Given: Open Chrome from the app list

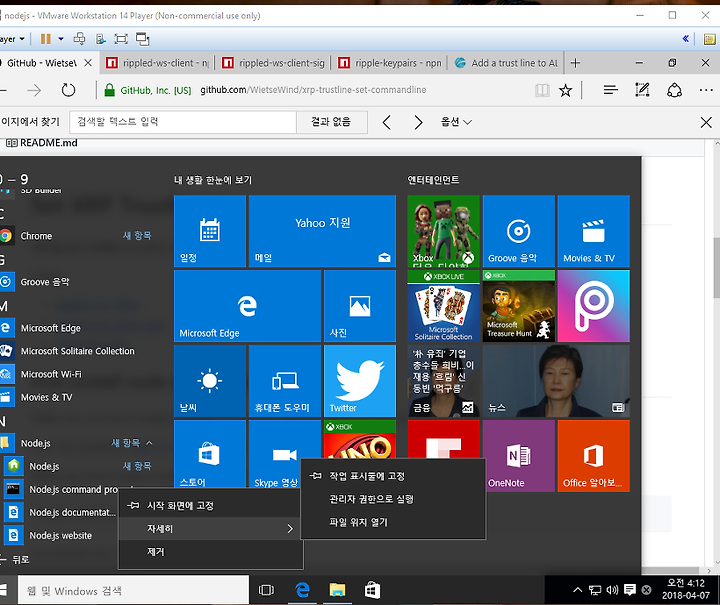Looking at the screenshot, I should pos(78,236).
